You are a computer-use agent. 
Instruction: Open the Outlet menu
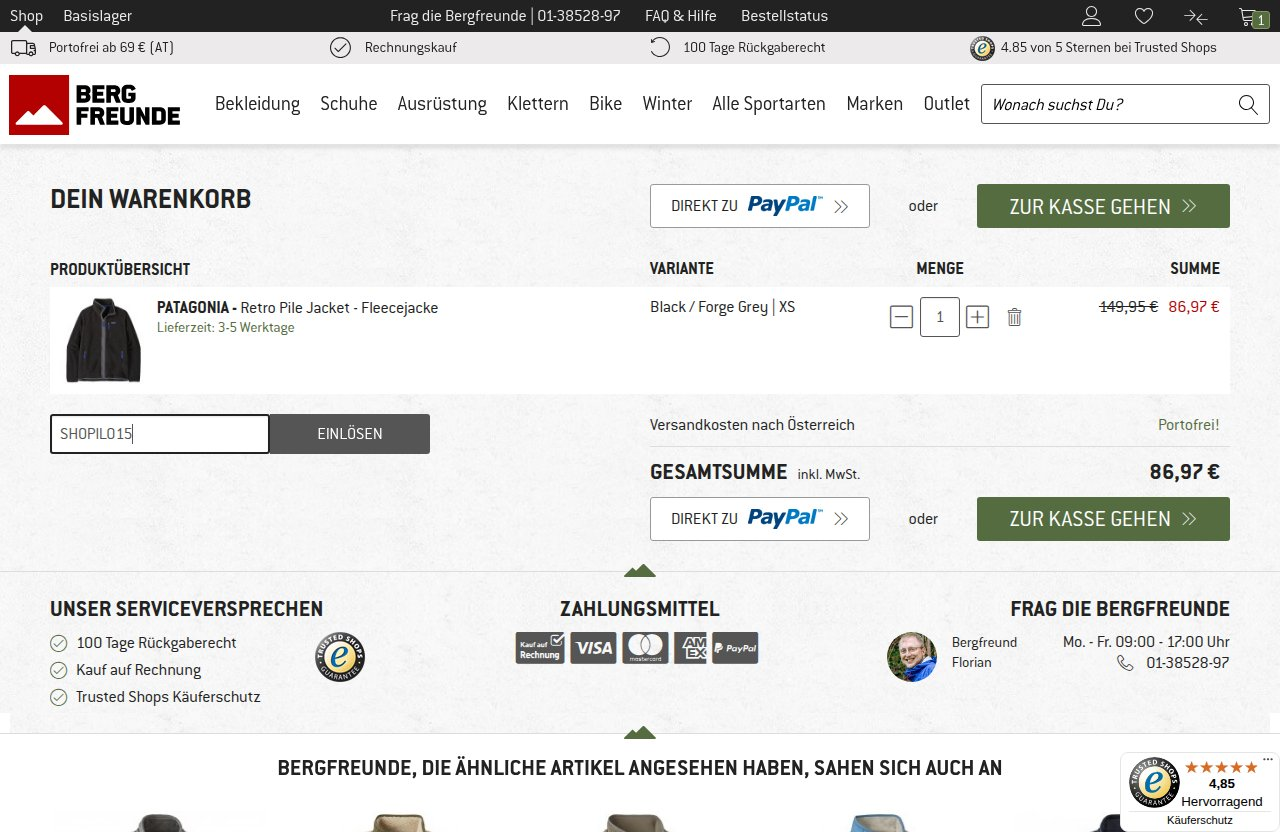coord(947,104)
